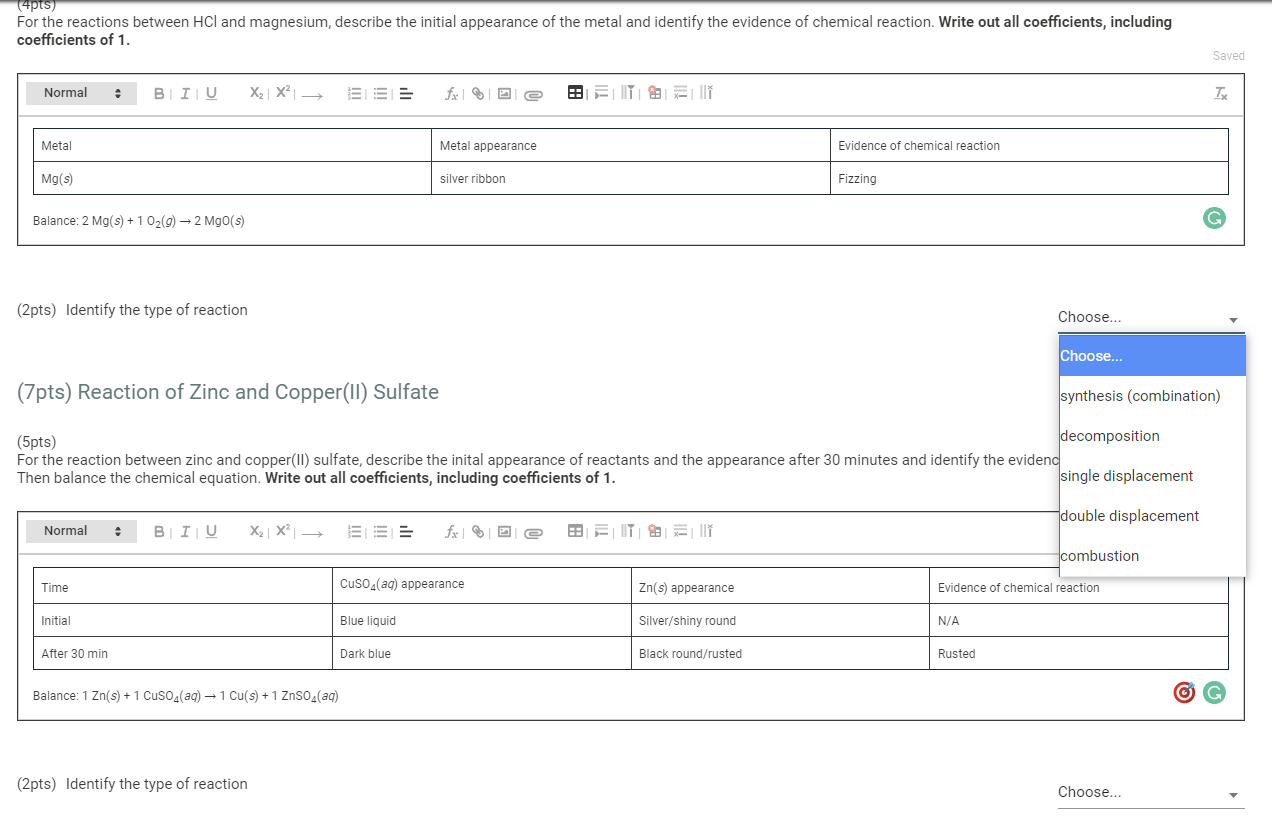Open Grammarly icon in magnesium editor

tap(1213, 218)
